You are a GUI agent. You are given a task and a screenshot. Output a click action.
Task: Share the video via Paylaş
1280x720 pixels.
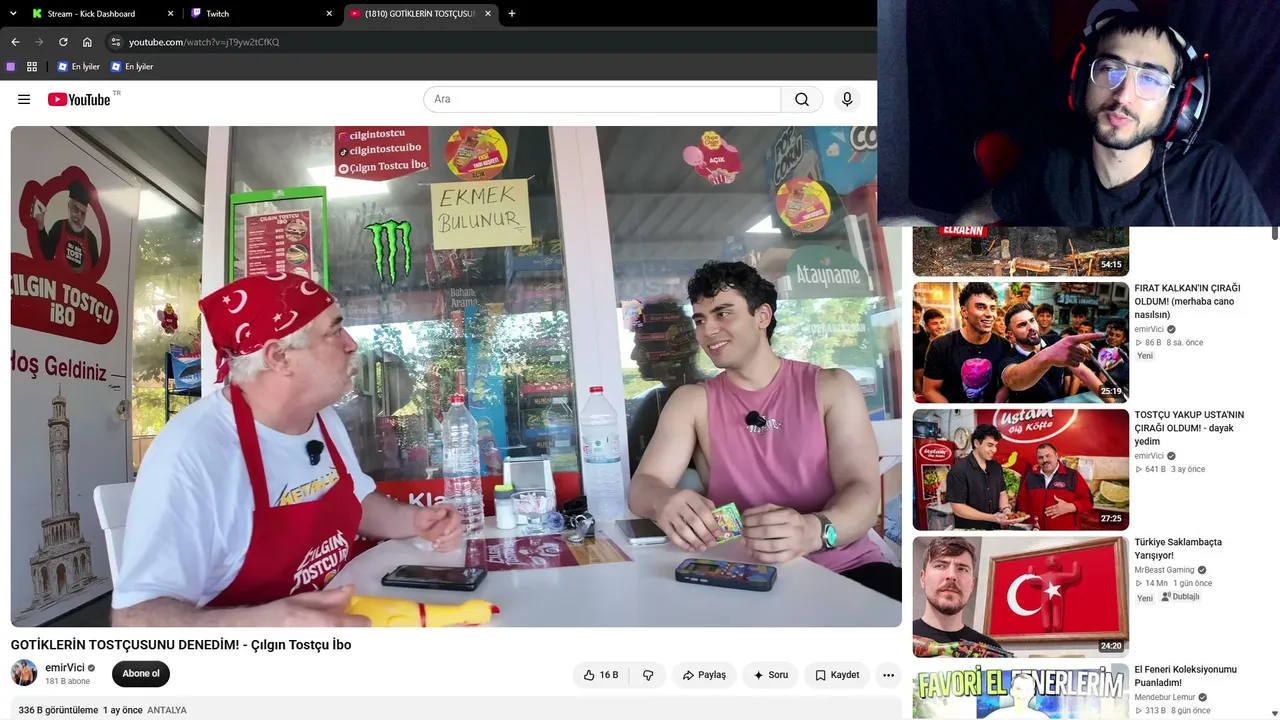point(704,675)
